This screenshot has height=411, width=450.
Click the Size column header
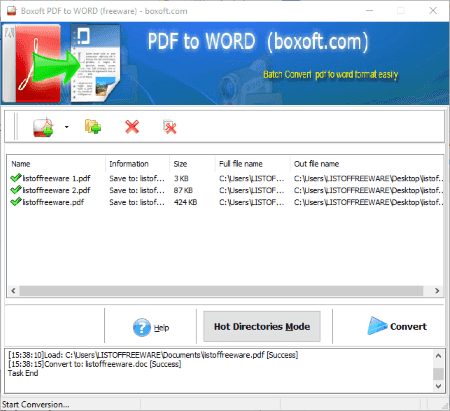point(192,164)
